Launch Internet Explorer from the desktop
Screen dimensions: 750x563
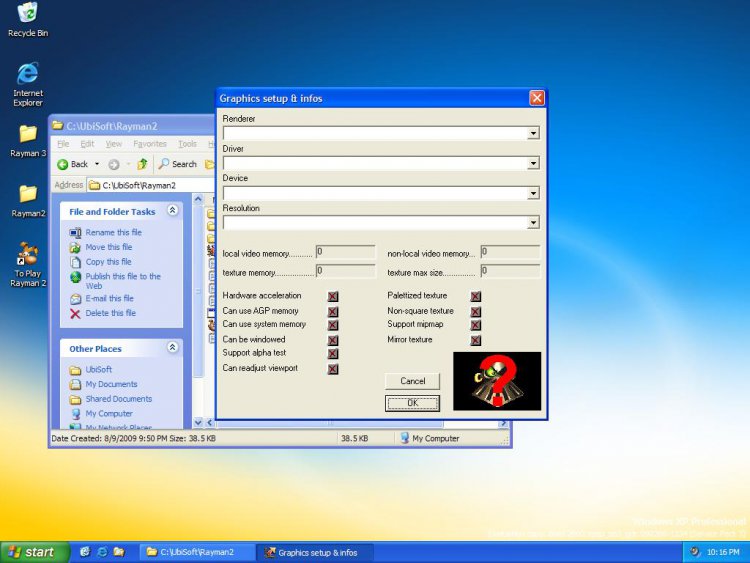click(28, 75)
